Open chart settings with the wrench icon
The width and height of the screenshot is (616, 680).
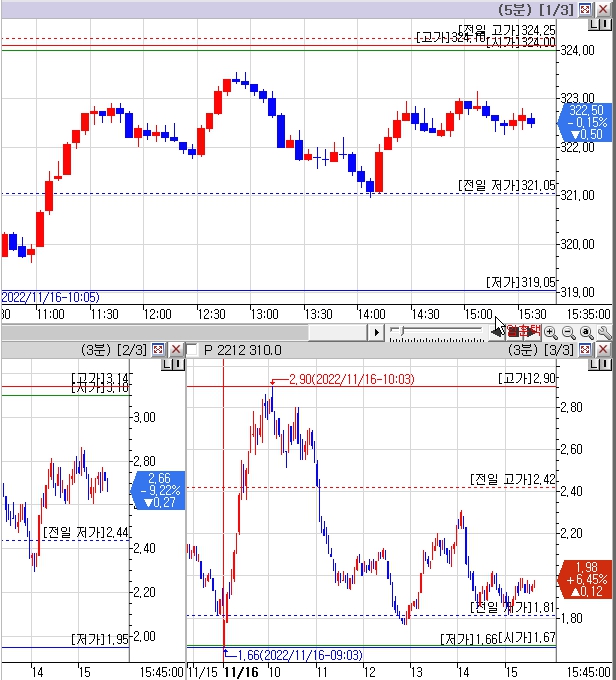pos(604,333)
